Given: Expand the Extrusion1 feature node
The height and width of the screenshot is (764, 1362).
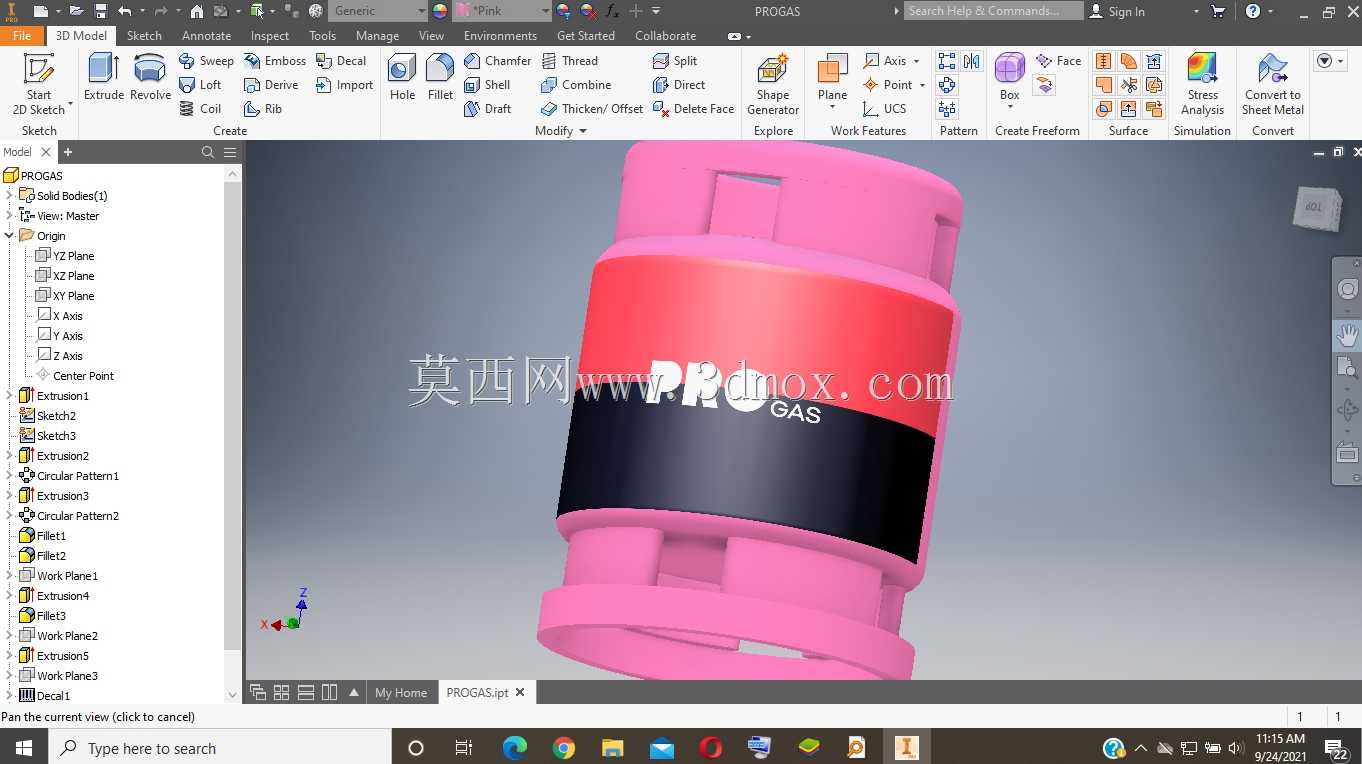Looking at the screenshot, I should click(x=9, y=396).
